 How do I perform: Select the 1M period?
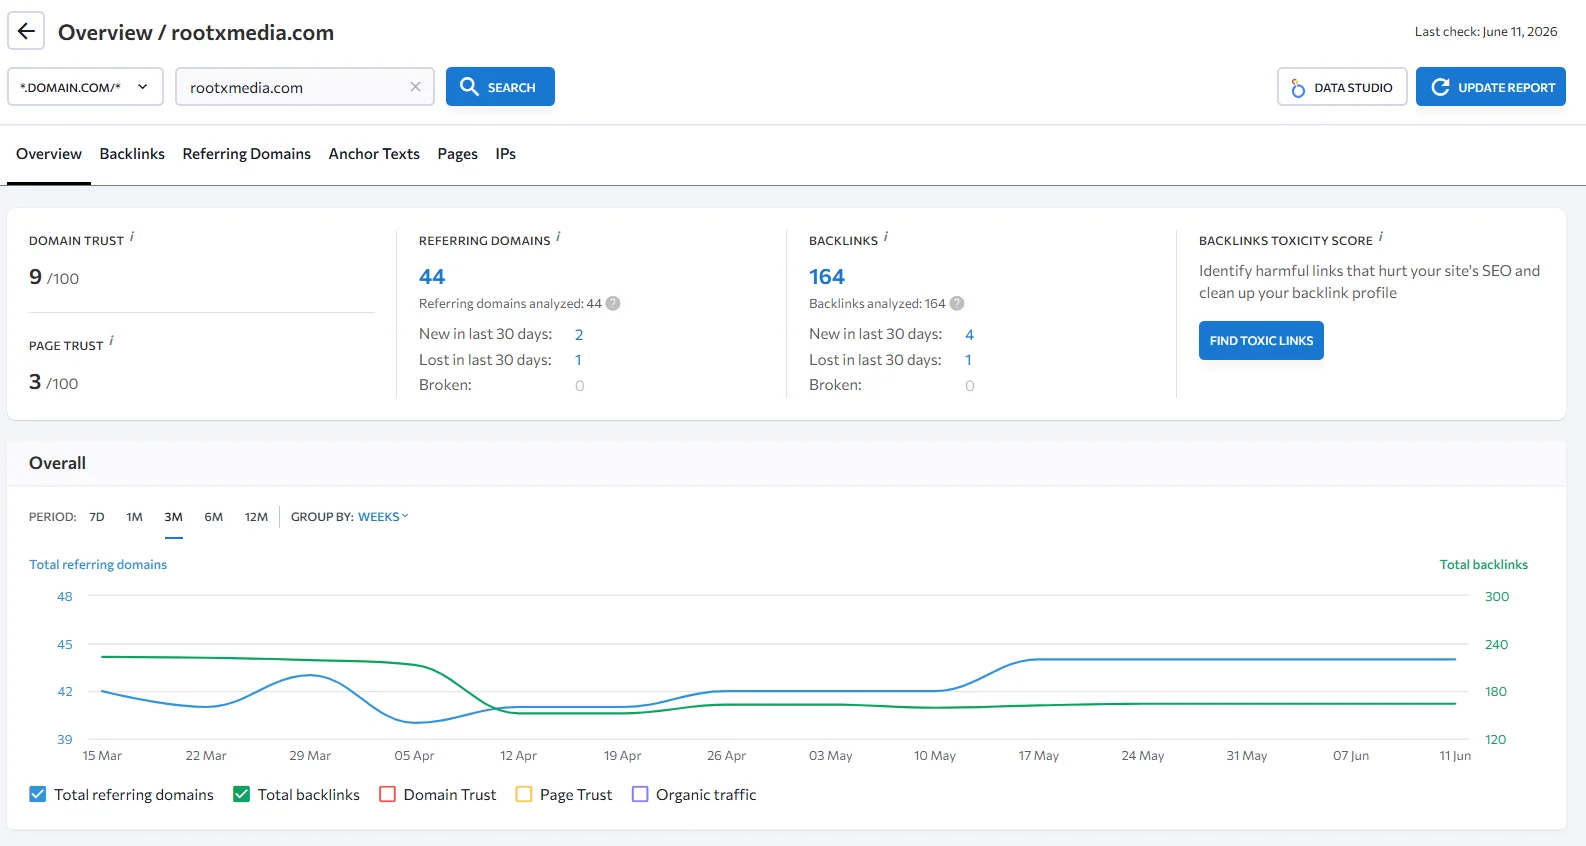click(134, 517)
